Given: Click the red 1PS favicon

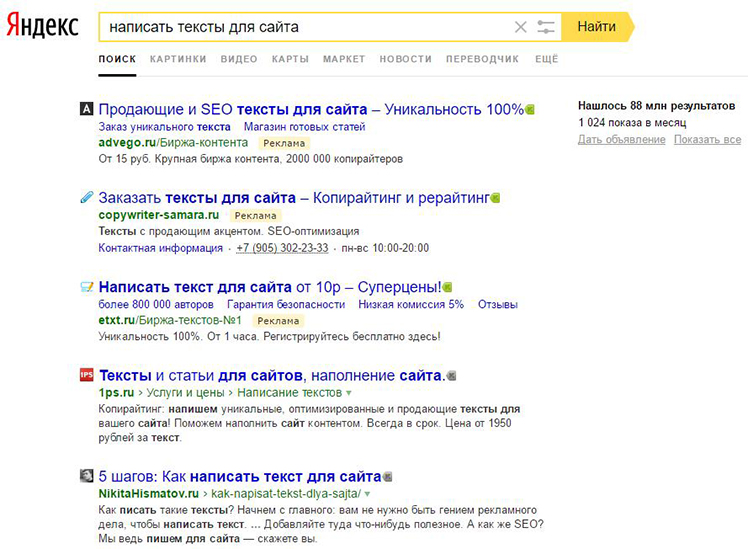Looking at the screenshot, I should pyautogui.click(x=86, y=375).
